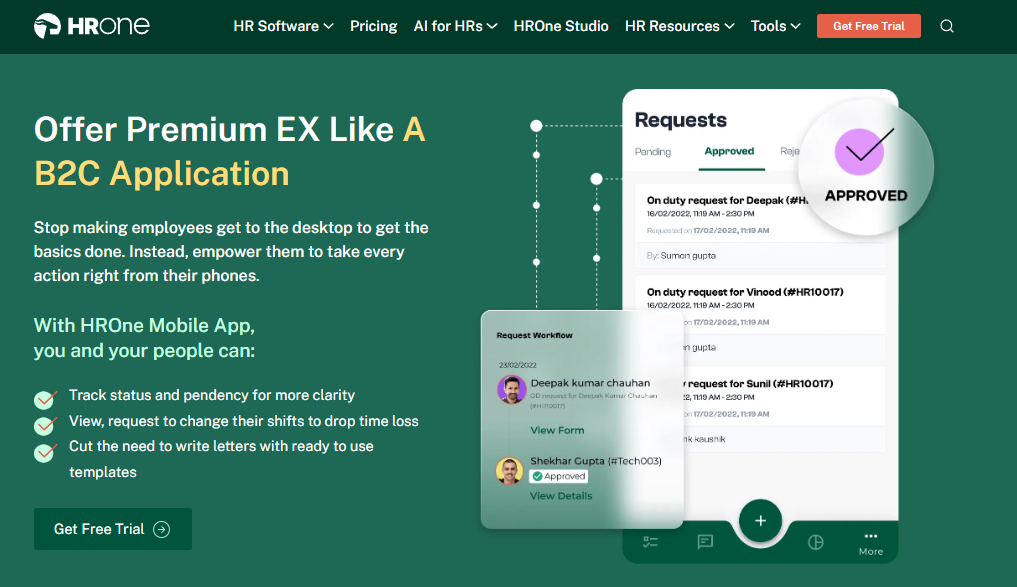Image resolution: width=1017 pixels, height=587 pixels.
Task: Open the pie chart icon in phone bar
Action: pos(816,542)
